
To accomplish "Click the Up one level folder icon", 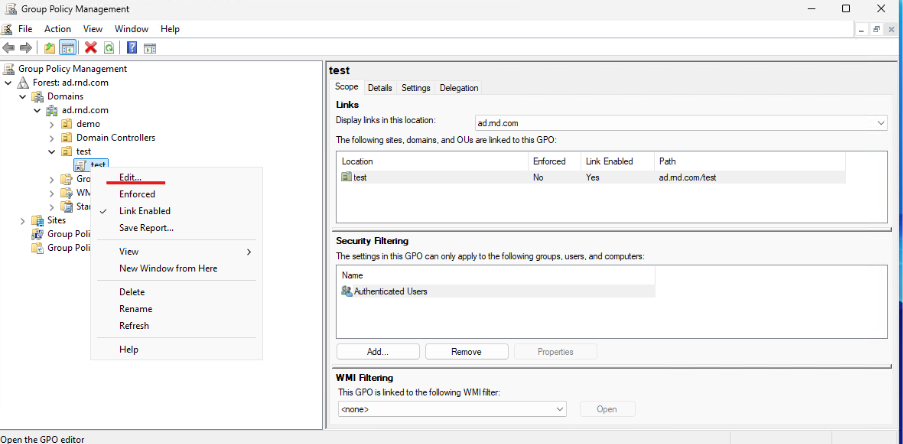I will 50,47.
